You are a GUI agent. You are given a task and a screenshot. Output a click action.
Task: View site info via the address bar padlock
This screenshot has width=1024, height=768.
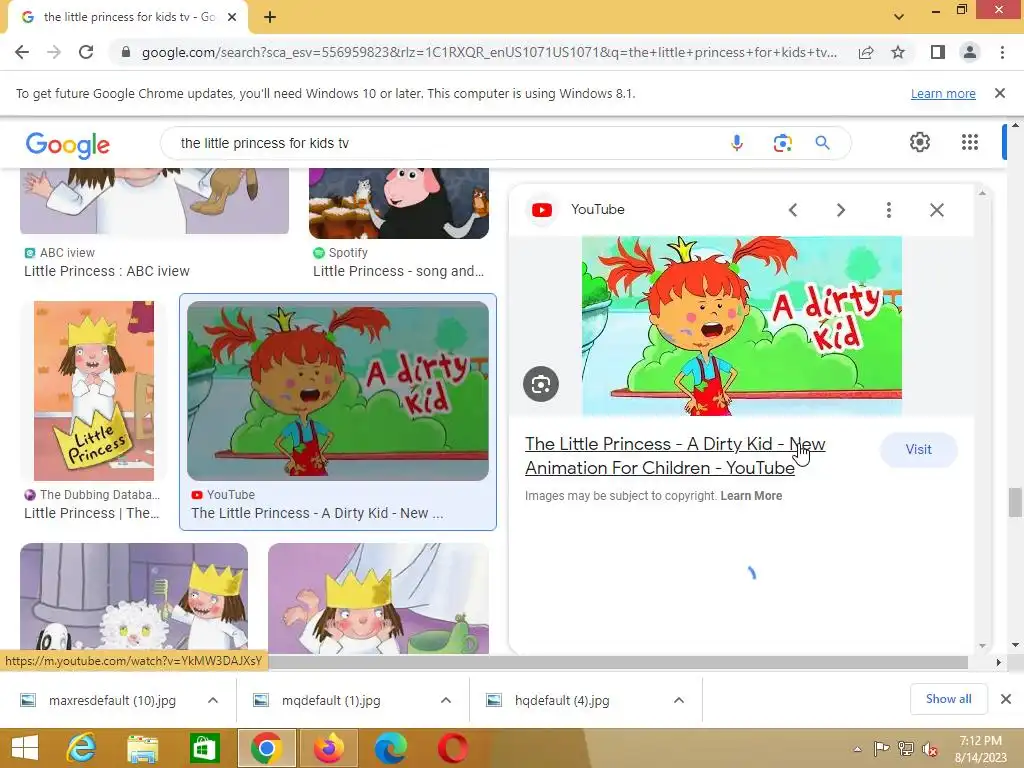(126, 52)
